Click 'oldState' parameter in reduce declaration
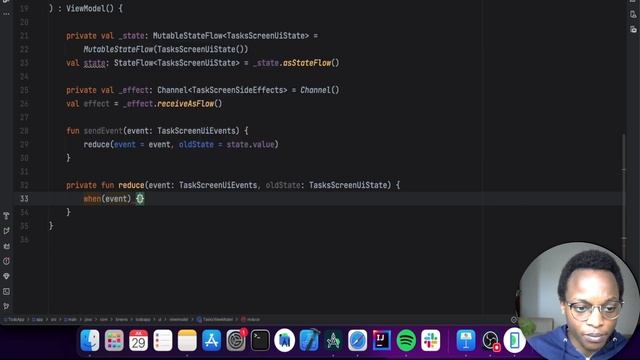Image resolution: width=640 pixels, height=360 pixels. [283, 185]
